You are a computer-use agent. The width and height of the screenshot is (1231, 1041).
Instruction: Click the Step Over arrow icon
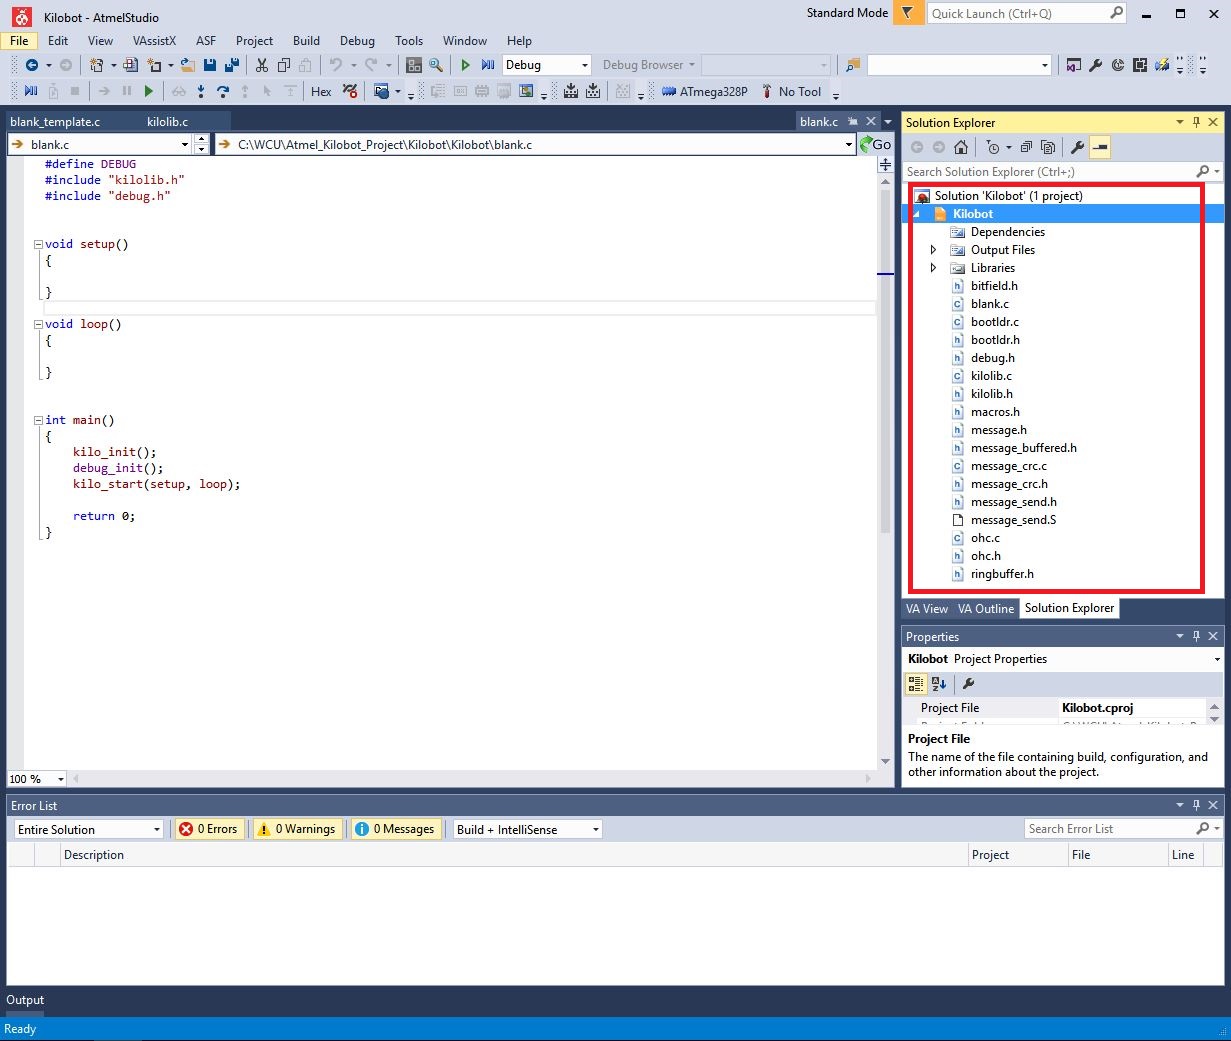[223, 92]
